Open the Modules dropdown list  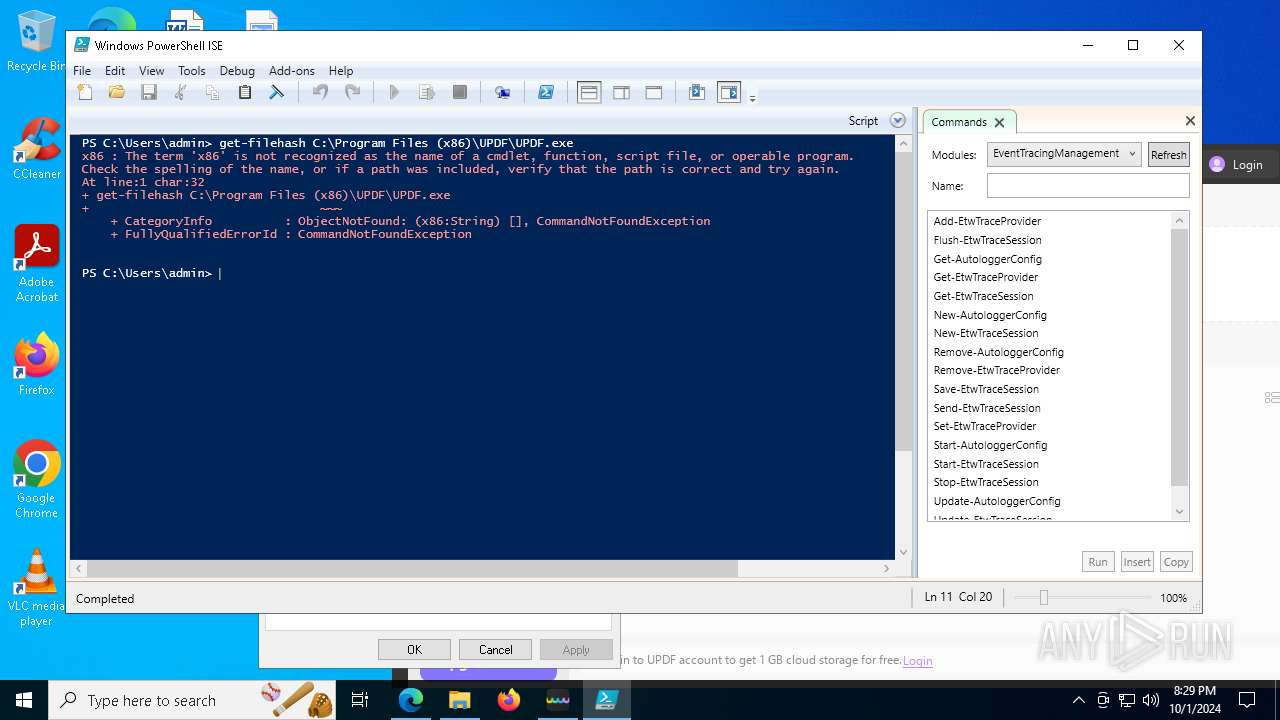[x=1064, y=154]
